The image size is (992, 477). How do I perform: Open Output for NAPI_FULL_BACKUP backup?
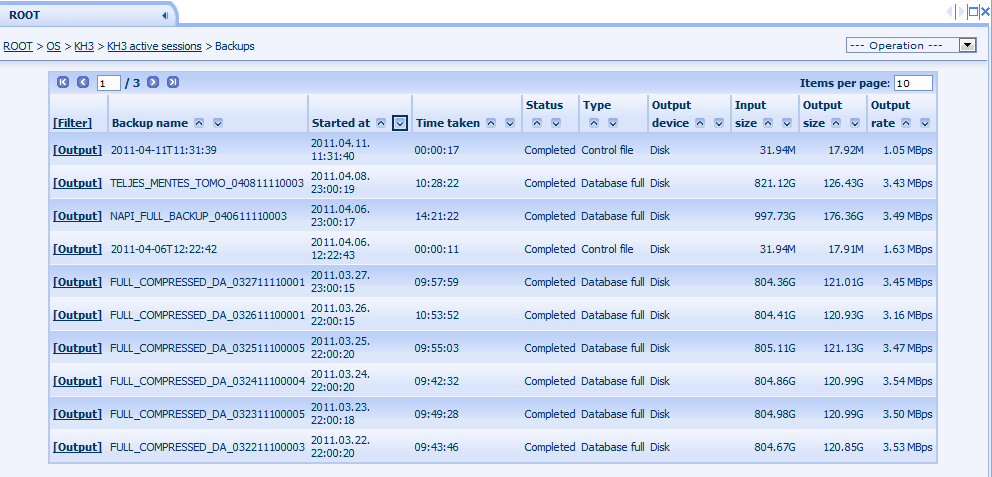coord(77,216)
